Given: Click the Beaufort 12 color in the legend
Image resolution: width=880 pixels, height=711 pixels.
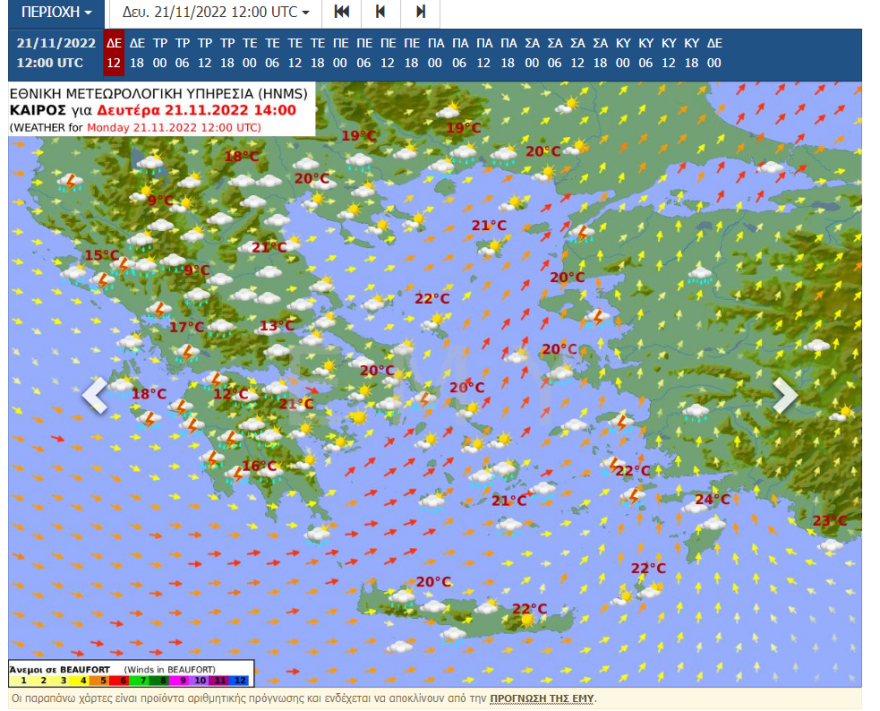Looking at the screenshot, I should (x=239, y=680).
